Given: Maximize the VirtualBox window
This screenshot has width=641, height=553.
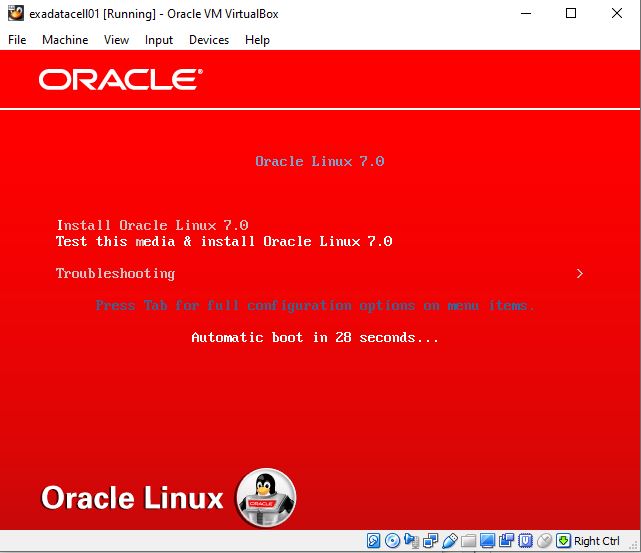Looking at the screenshot, I should [x=571, y=13].
